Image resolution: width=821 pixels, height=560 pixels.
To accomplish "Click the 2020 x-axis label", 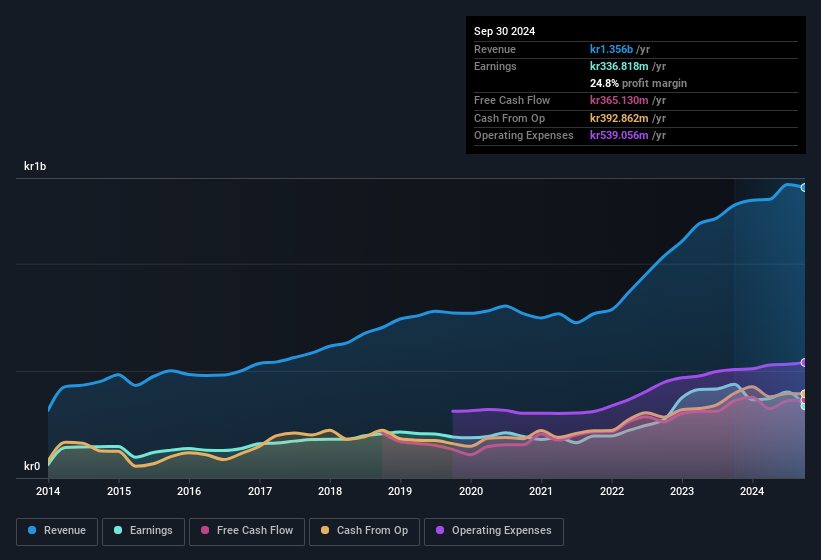I will pos(470,491).
